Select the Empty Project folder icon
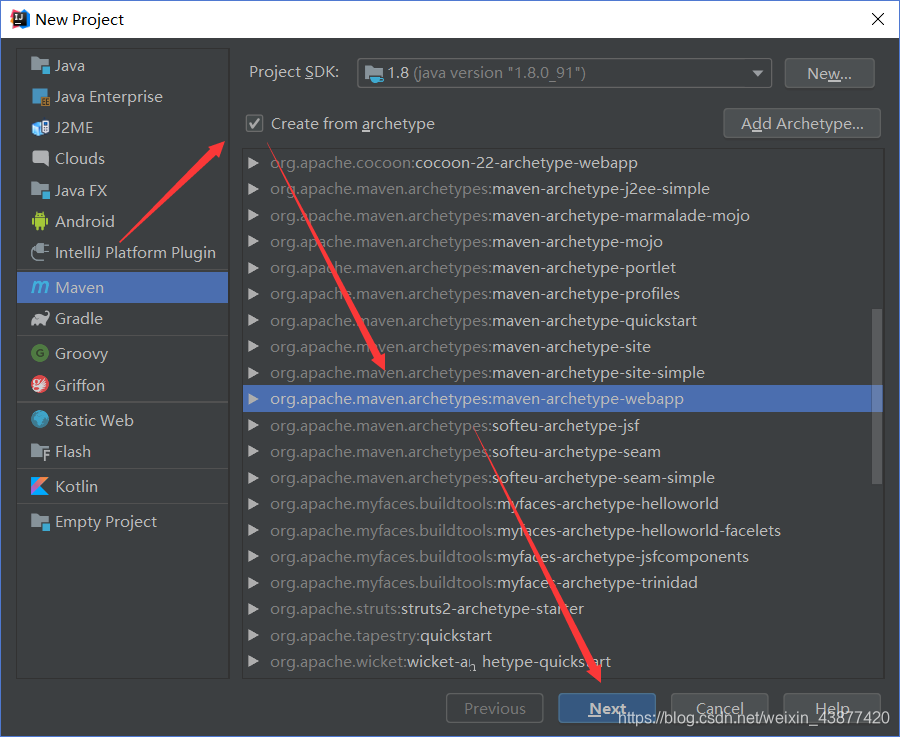This screenshot has width=900, height=737. coord(40,522)
